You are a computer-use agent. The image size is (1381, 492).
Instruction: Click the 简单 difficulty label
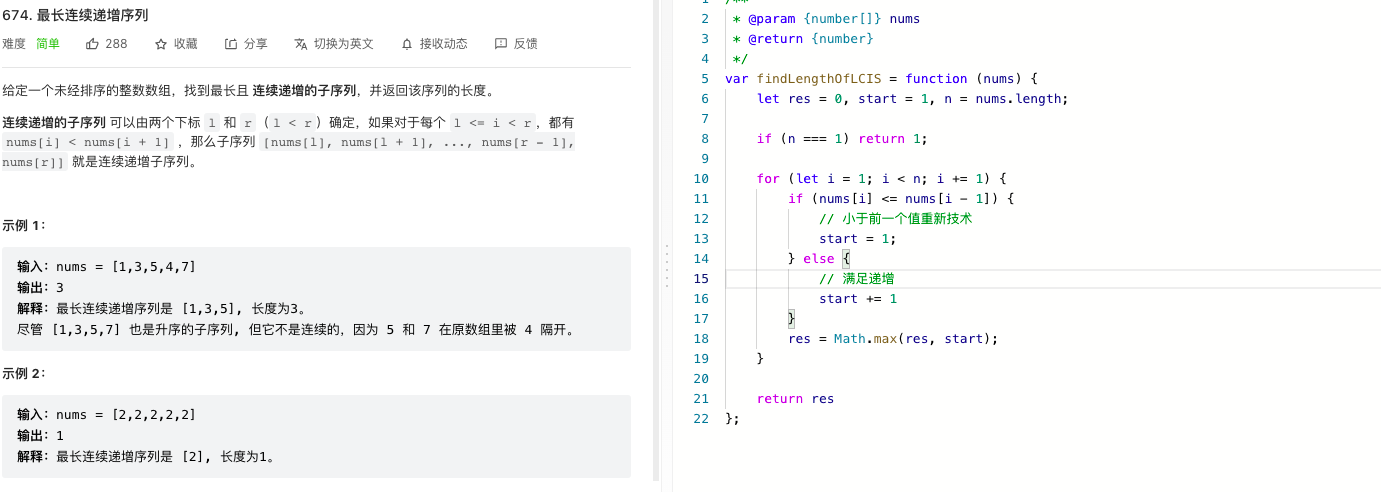pyautogui.click(x=48, y=44)
